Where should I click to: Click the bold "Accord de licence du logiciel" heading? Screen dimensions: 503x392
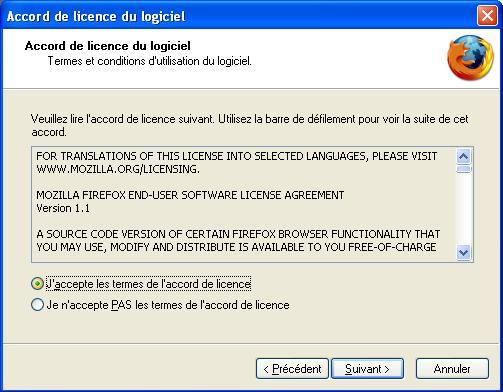pyautogui.click(x=108, y=46)
